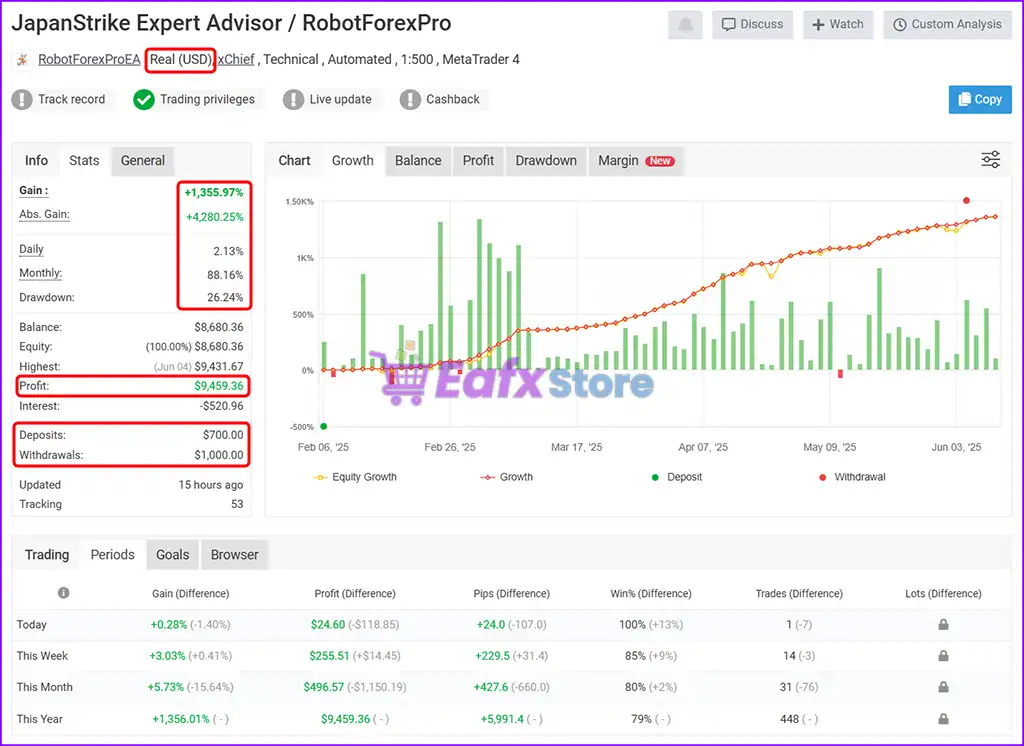The height and width of the screenshot is (746, 1024).
Task: Toggle Withdrawal markers in chart legend
Action: 852,477
